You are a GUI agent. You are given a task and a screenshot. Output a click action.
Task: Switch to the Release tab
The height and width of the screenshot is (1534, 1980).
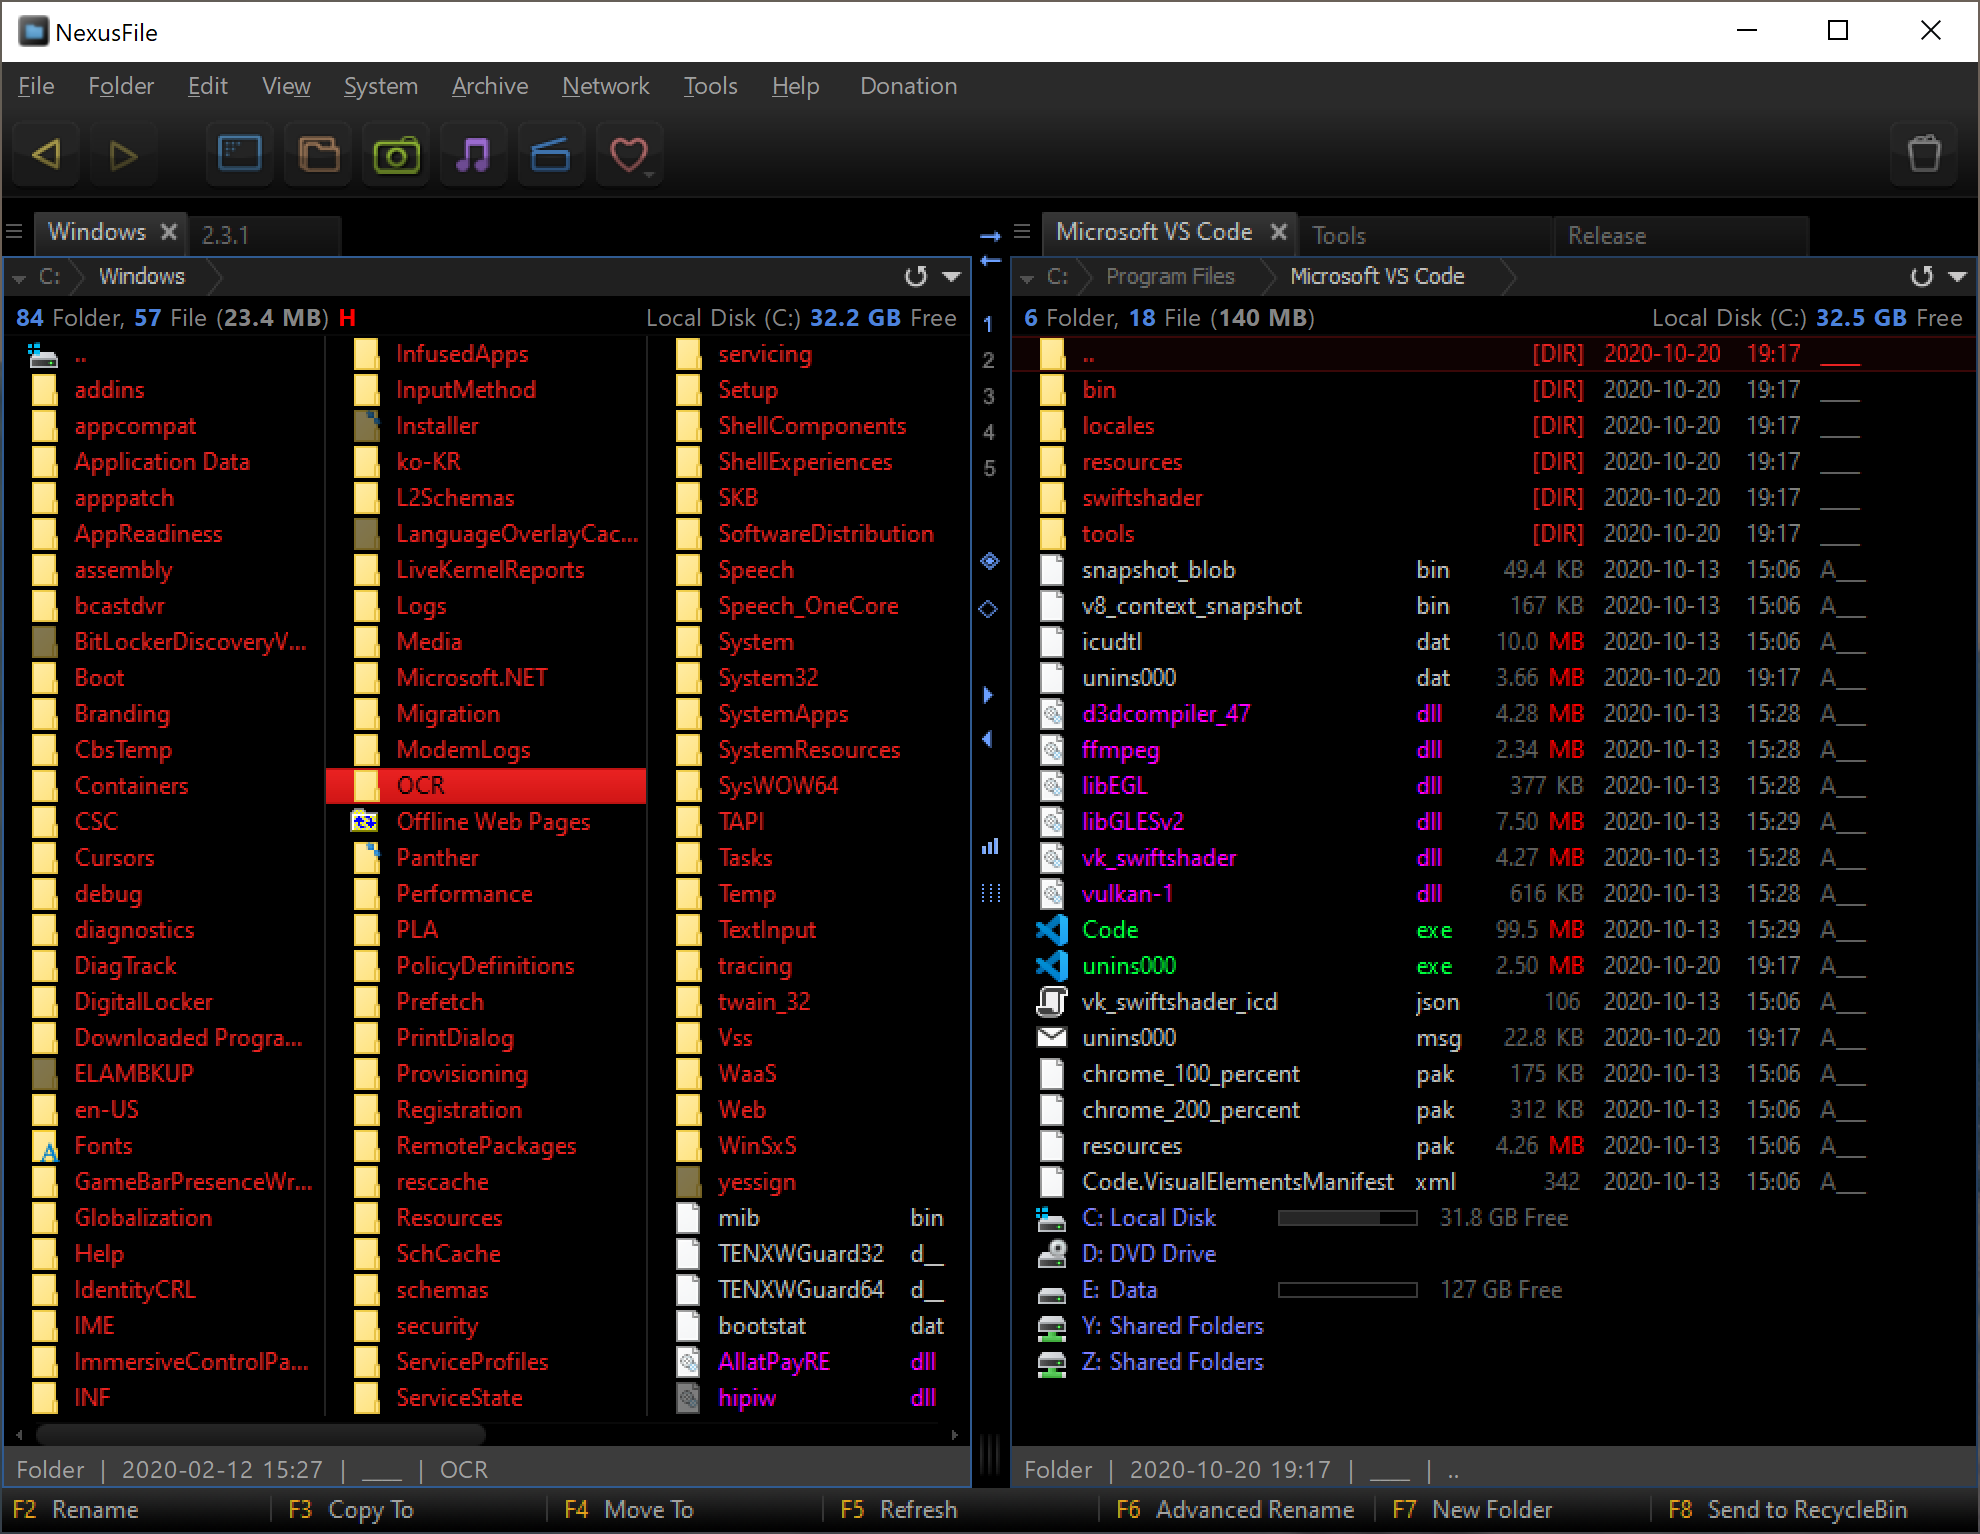click(x=1606, y=236)
